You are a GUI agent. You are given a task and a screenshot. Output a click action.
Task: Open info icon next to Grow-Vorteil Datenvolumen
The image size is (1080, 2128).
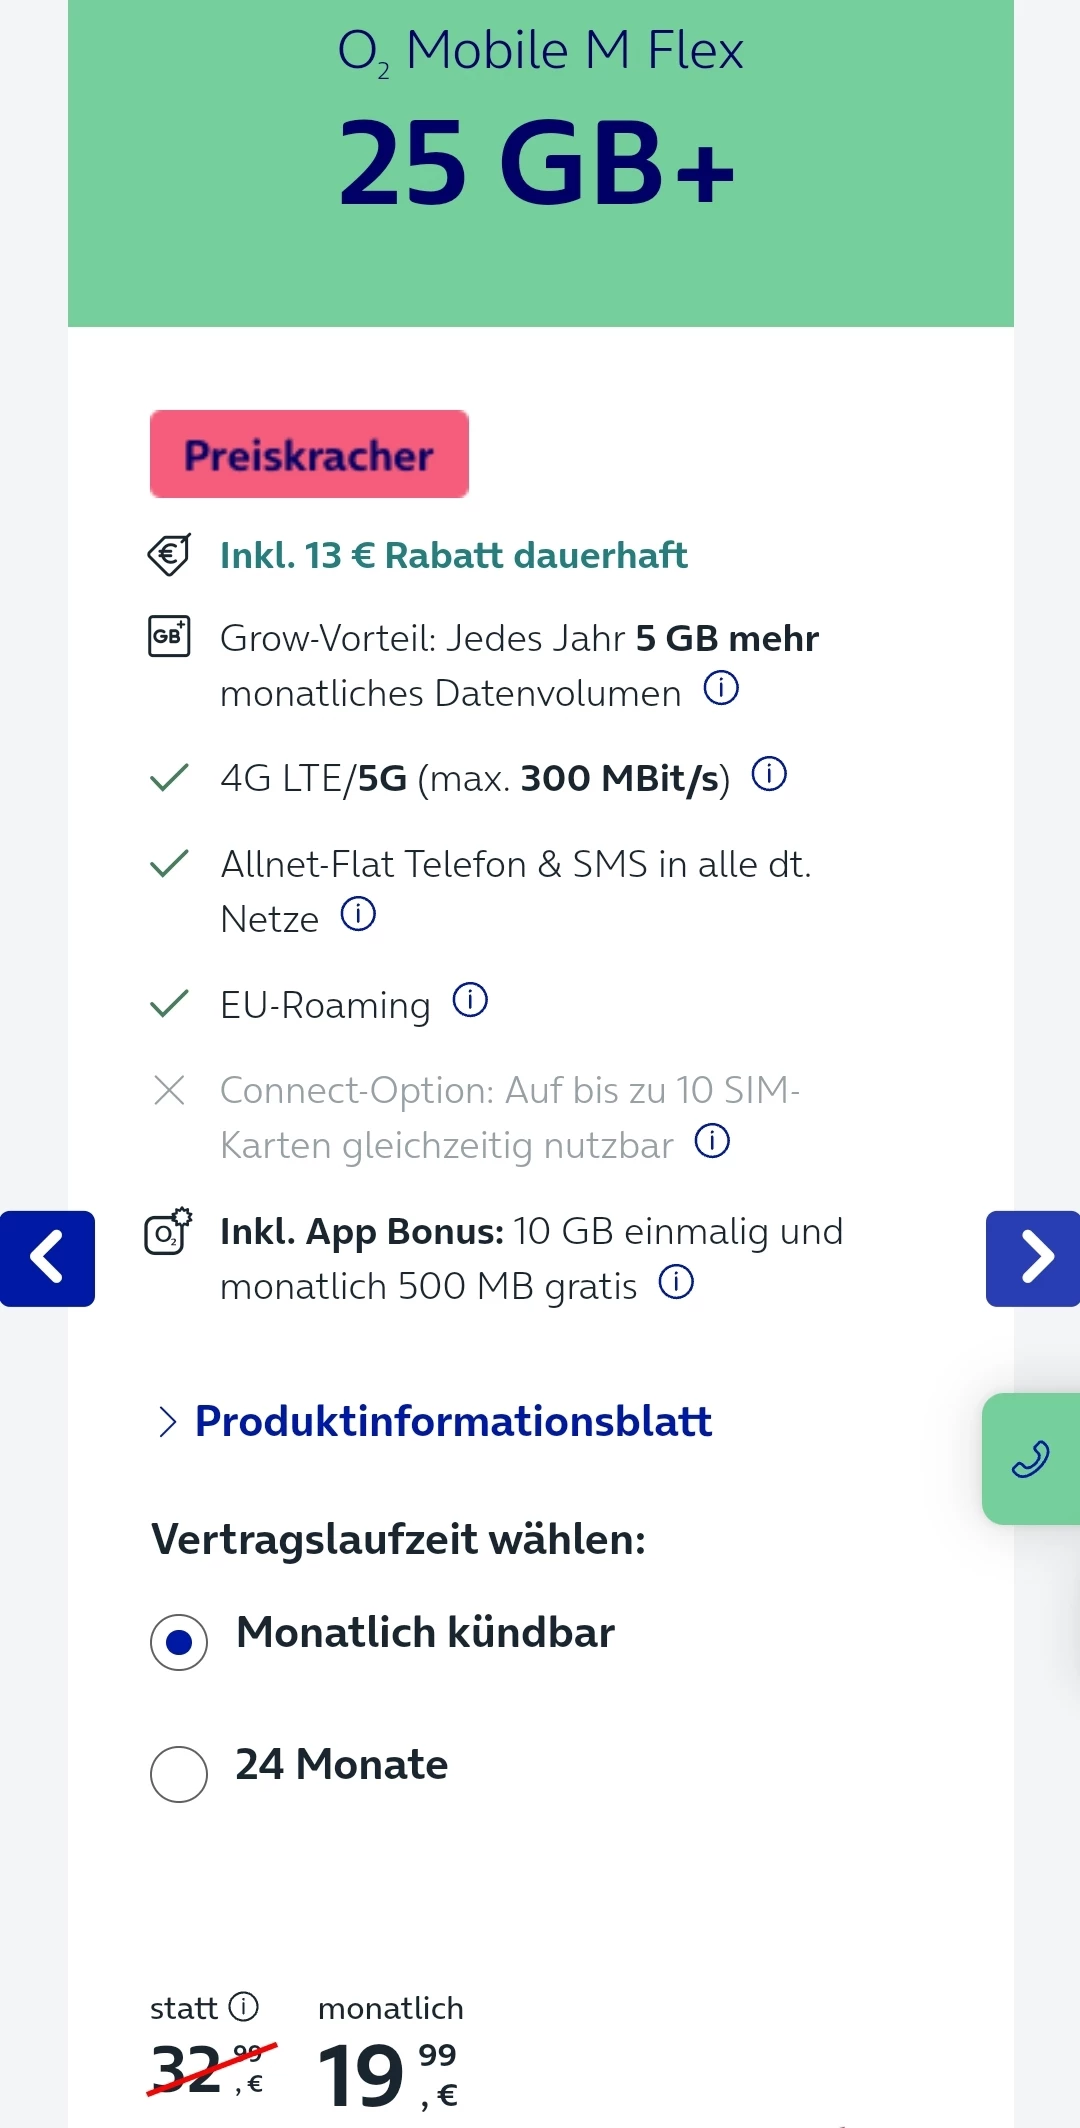[x=721, y=688]
